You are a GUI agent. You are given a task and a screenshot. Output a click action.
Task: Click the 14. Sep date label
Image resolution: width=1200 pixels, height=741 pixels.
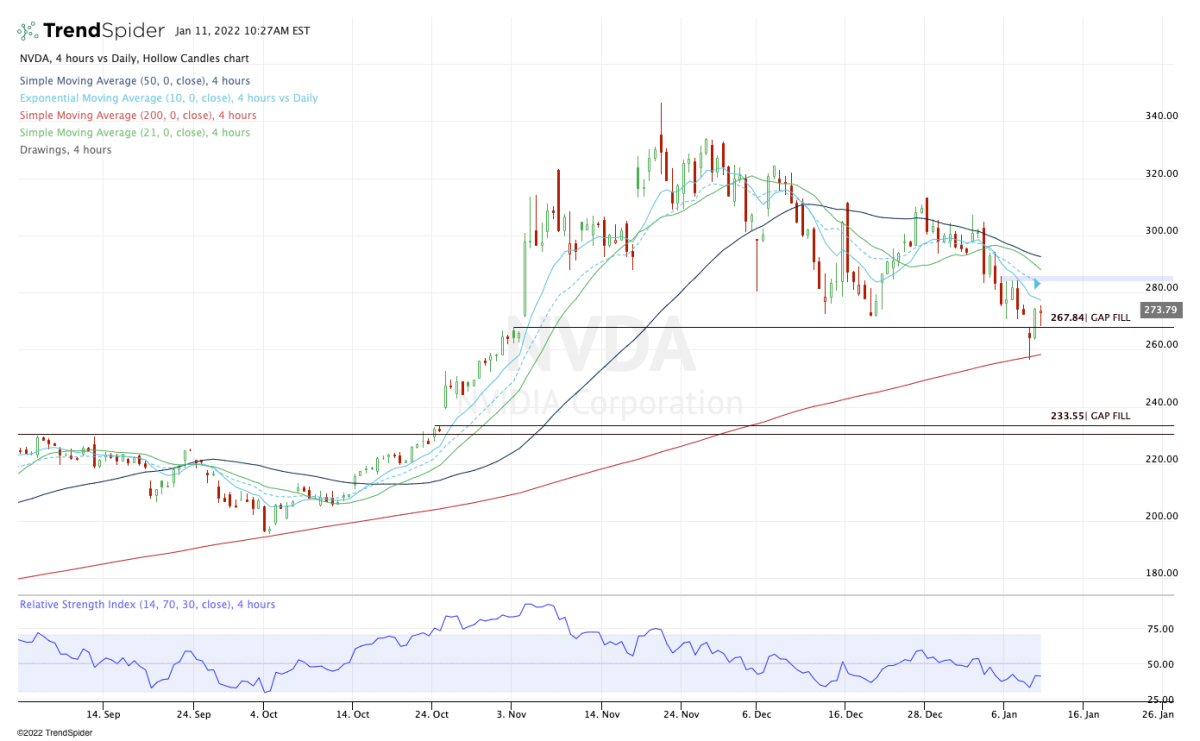click(105, 715)
